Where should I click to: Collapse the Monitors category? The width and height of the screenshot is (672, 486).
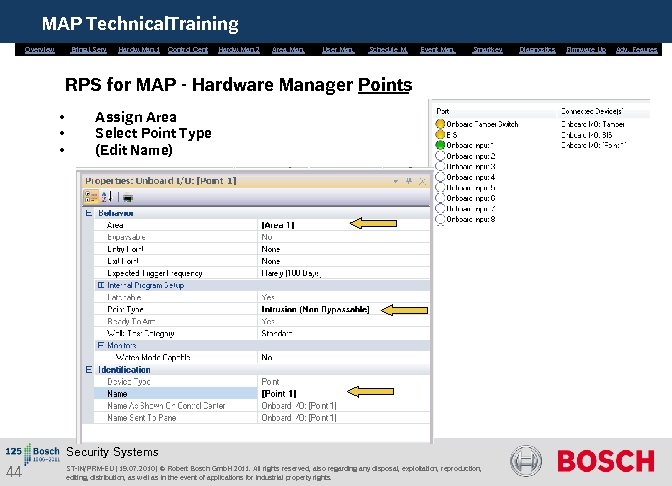coord(101,345)
